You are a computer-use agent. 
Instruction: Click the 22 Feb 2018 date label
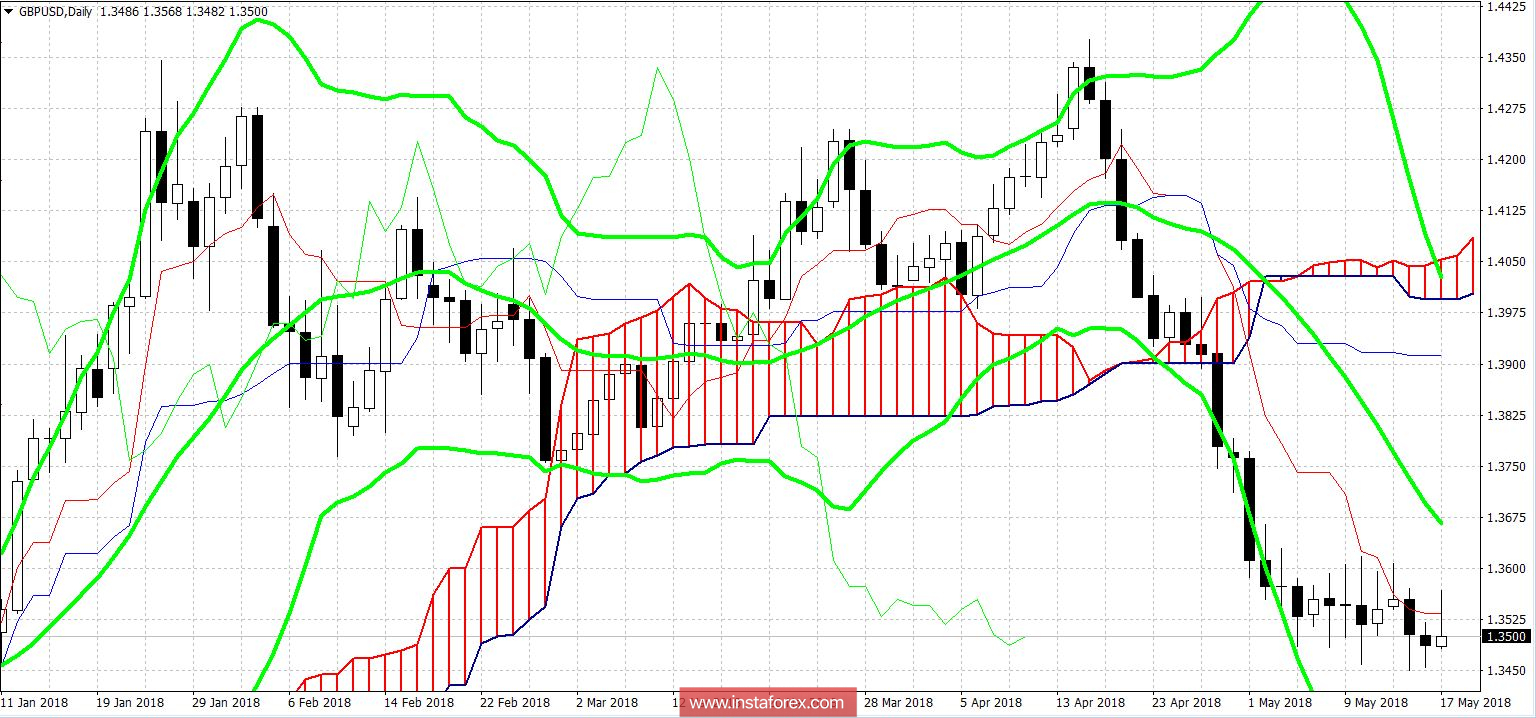tap(515, 703)
